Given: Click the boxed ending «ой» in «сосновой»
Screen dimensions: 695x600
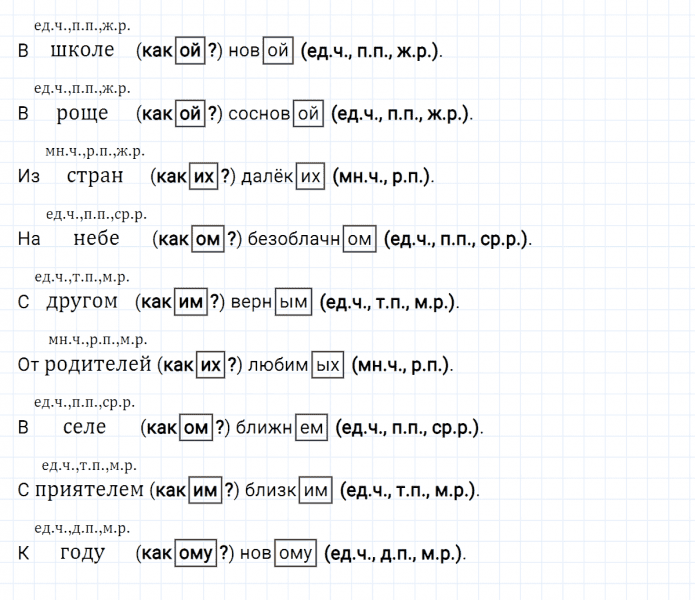Looking at the screenshot, I should [308, 114].
